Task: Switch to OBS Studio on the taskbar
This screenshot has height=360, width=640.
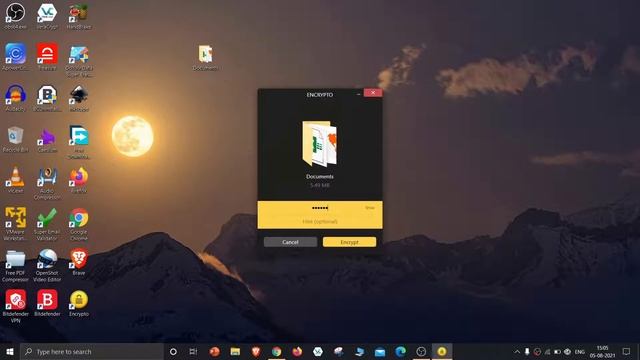Action: (421, 351)
